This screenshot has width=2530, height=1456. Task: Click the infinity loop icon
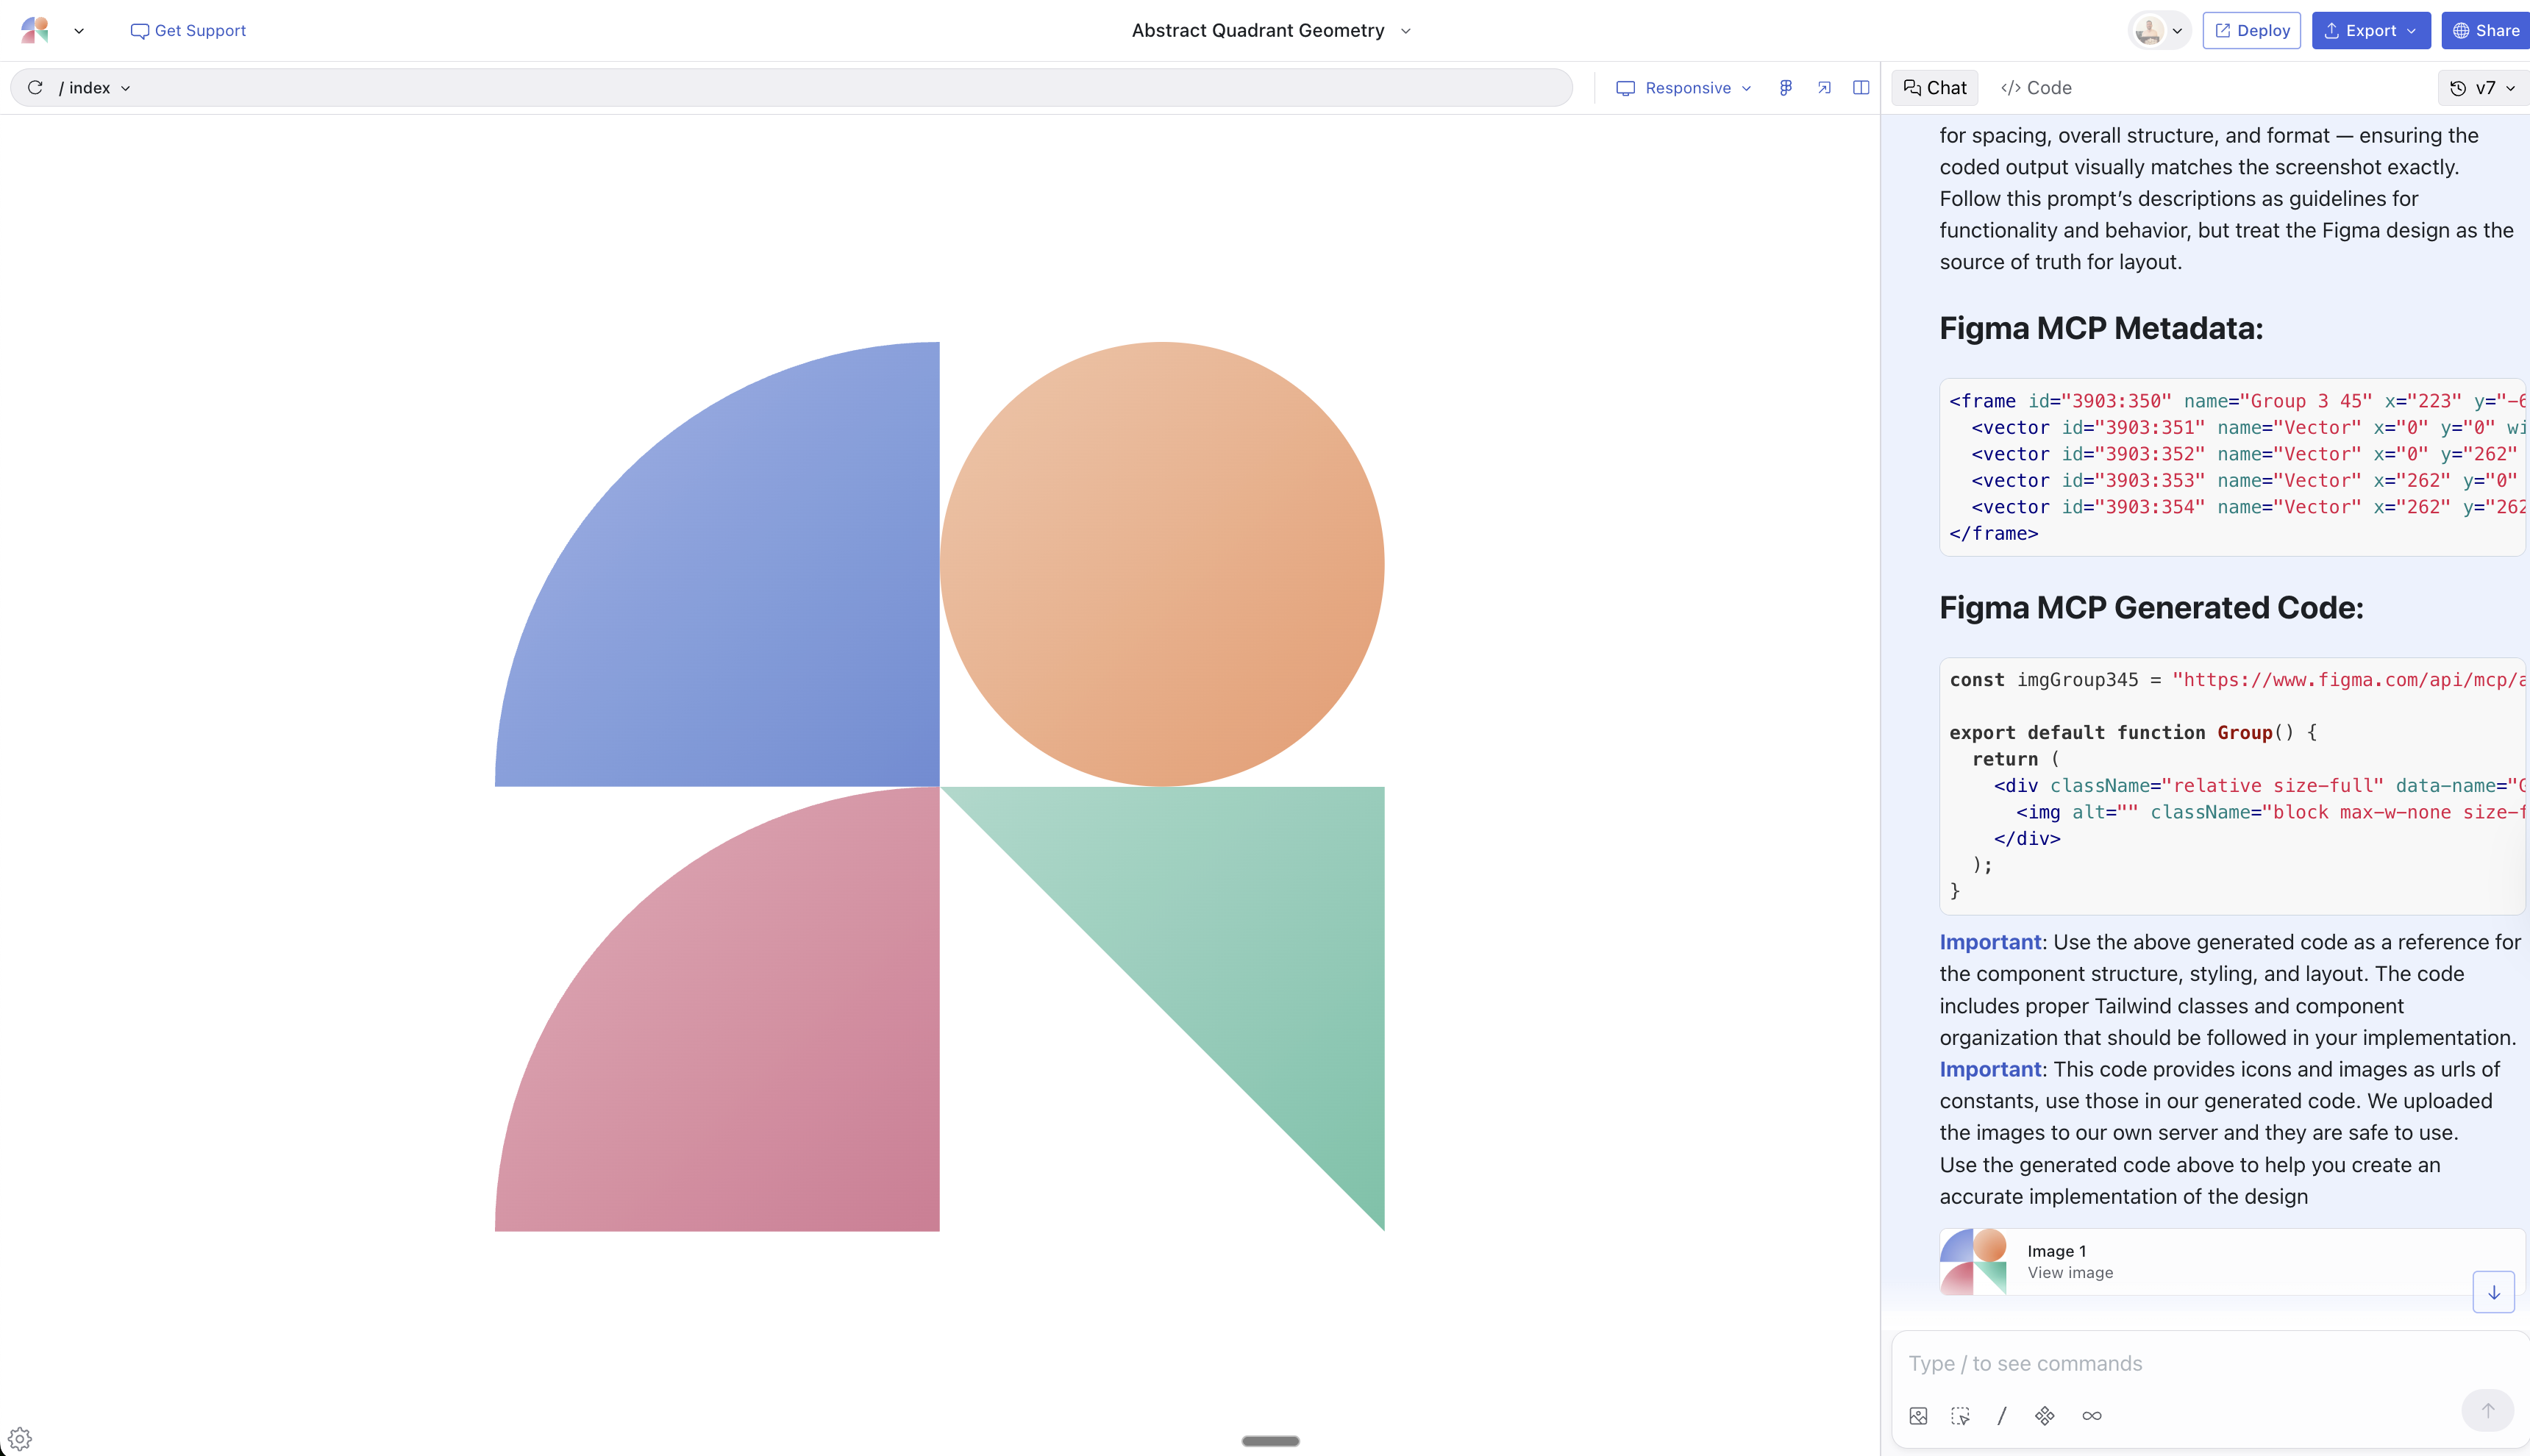2091,1416
